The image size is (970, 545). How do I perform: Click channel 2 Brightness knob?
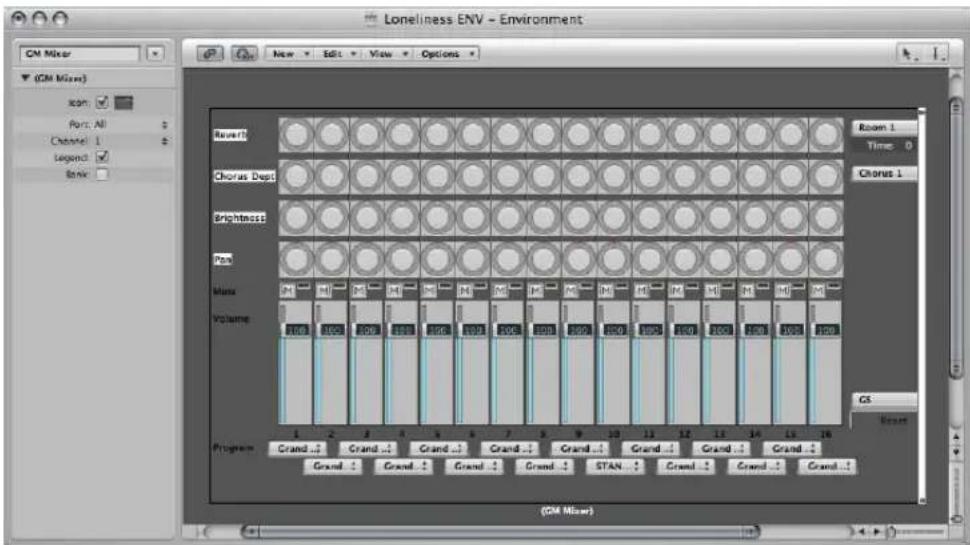pyautogui.click(x=332, y=218)
